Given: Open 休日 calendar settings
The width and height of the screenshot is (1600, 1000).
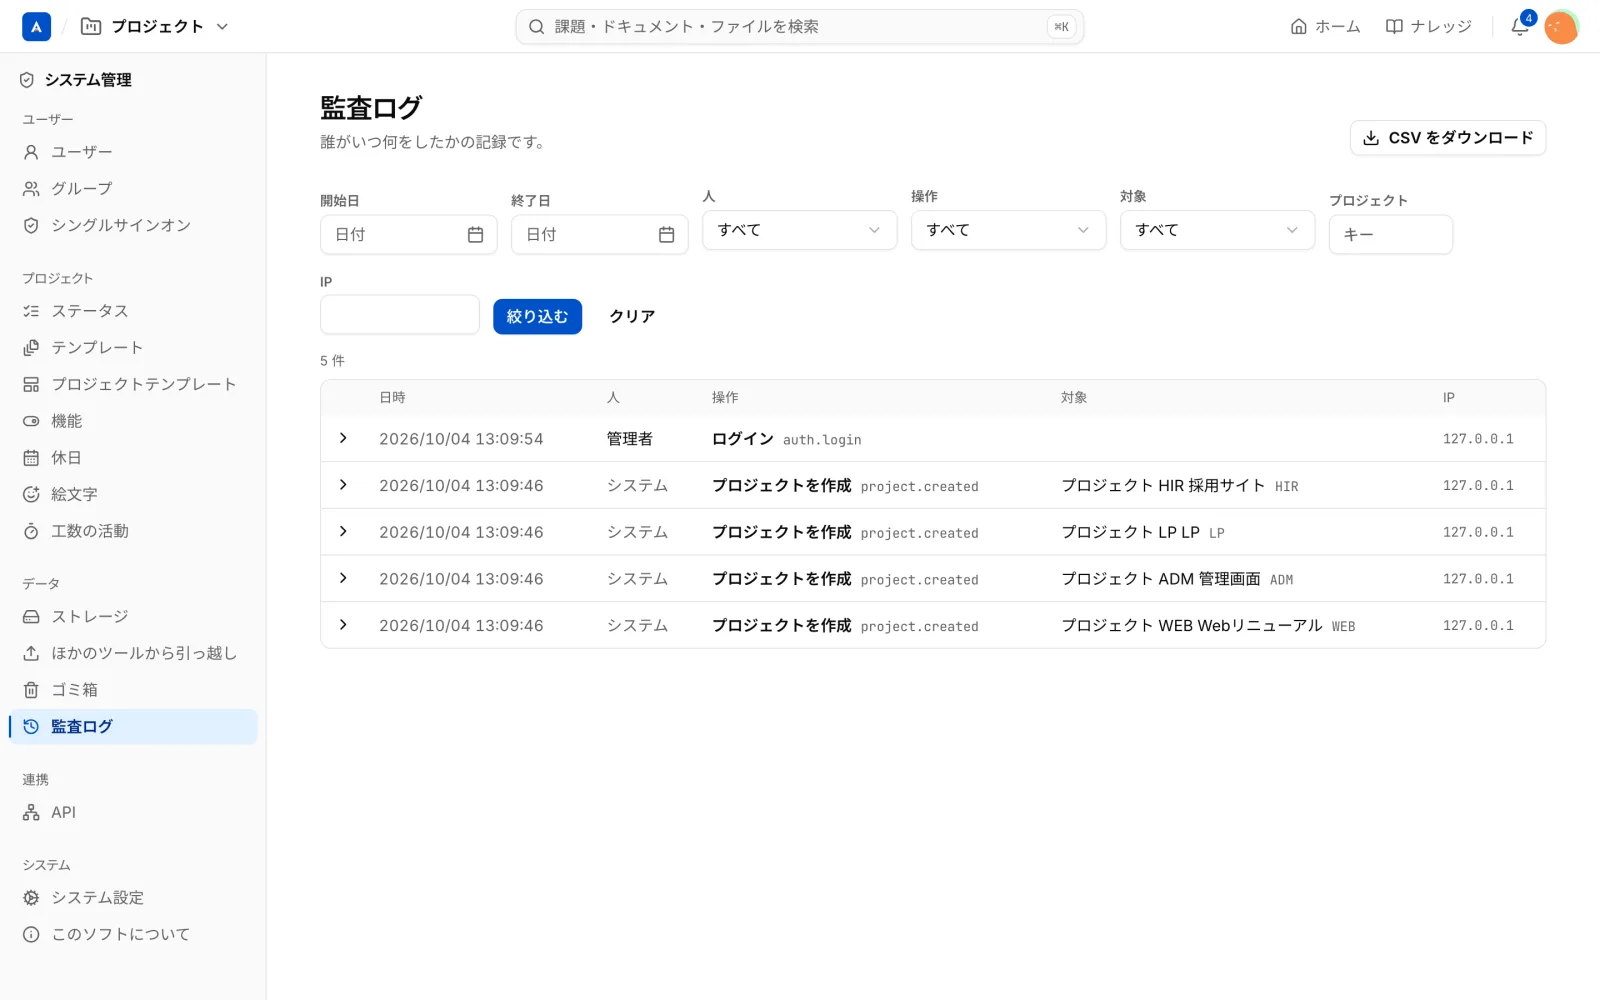Looking at the screenshot, I should [133, 458].
